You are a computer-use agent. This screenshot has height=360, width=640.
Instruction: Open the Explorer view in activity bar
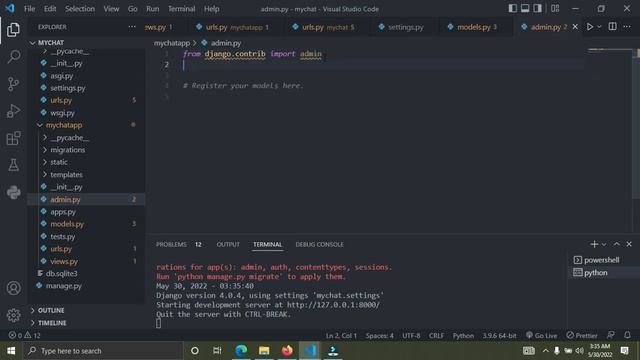(x=13, y=30)
